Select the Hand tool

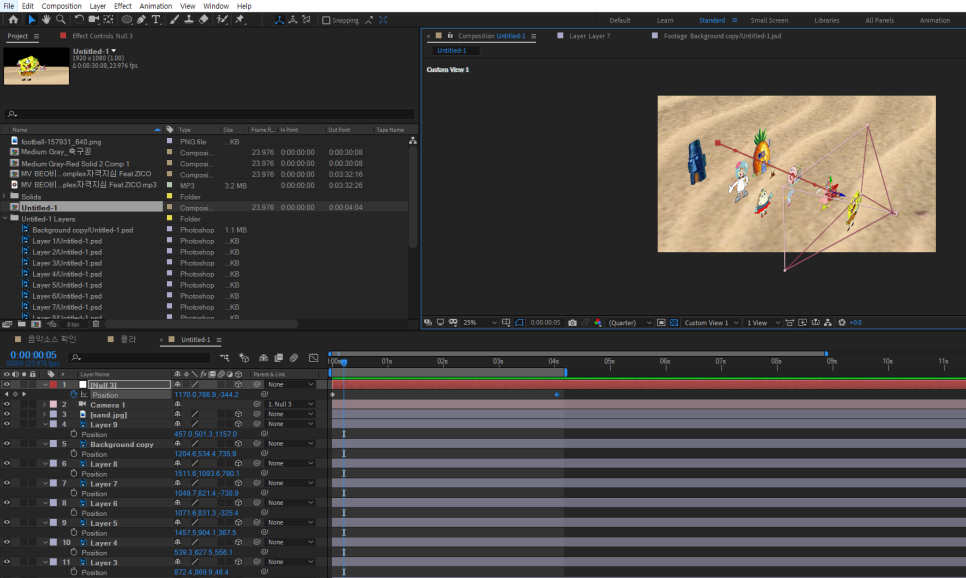coord(46,20)
